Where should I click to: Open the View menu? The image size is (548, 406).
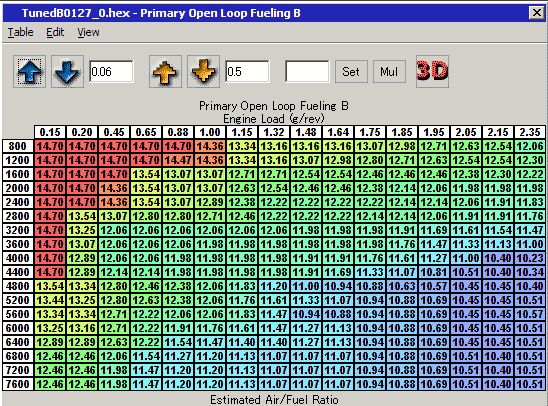[88, 32]
